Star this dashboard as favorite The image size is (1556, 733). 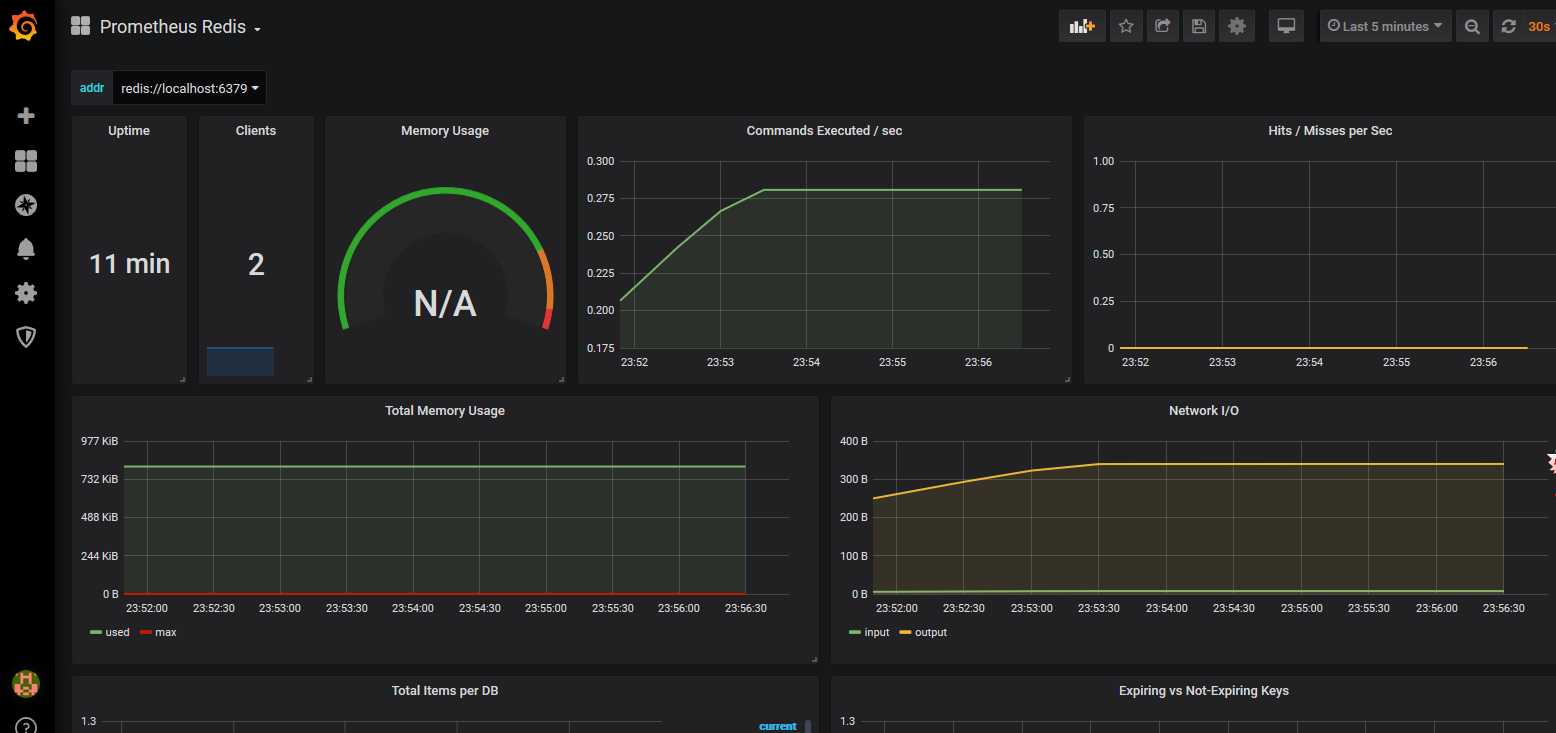(1126, 27)
